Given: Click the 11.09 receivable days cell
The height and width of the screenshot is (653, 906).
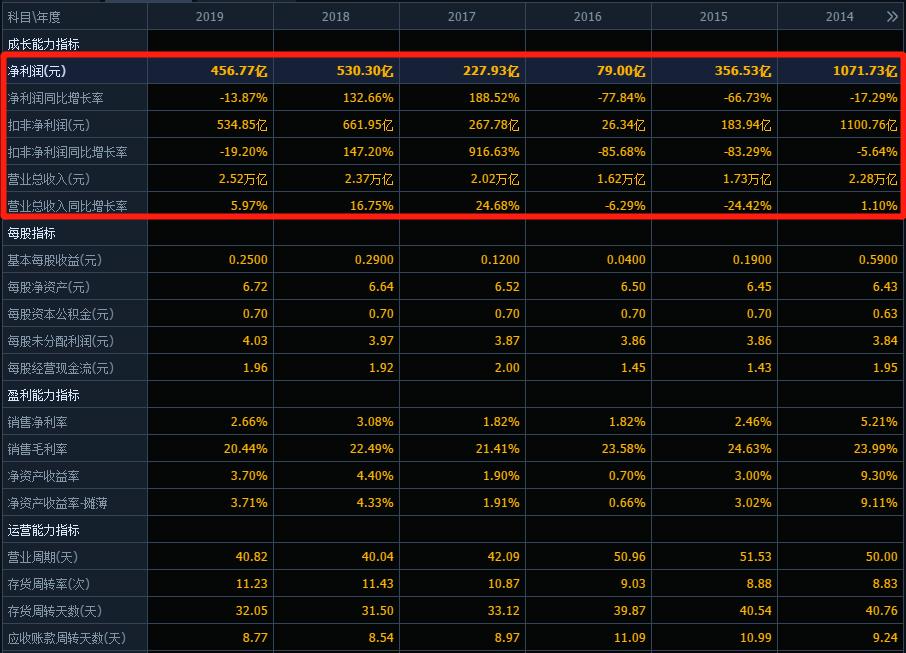Looking at the screenshot, I should [630, 637].
